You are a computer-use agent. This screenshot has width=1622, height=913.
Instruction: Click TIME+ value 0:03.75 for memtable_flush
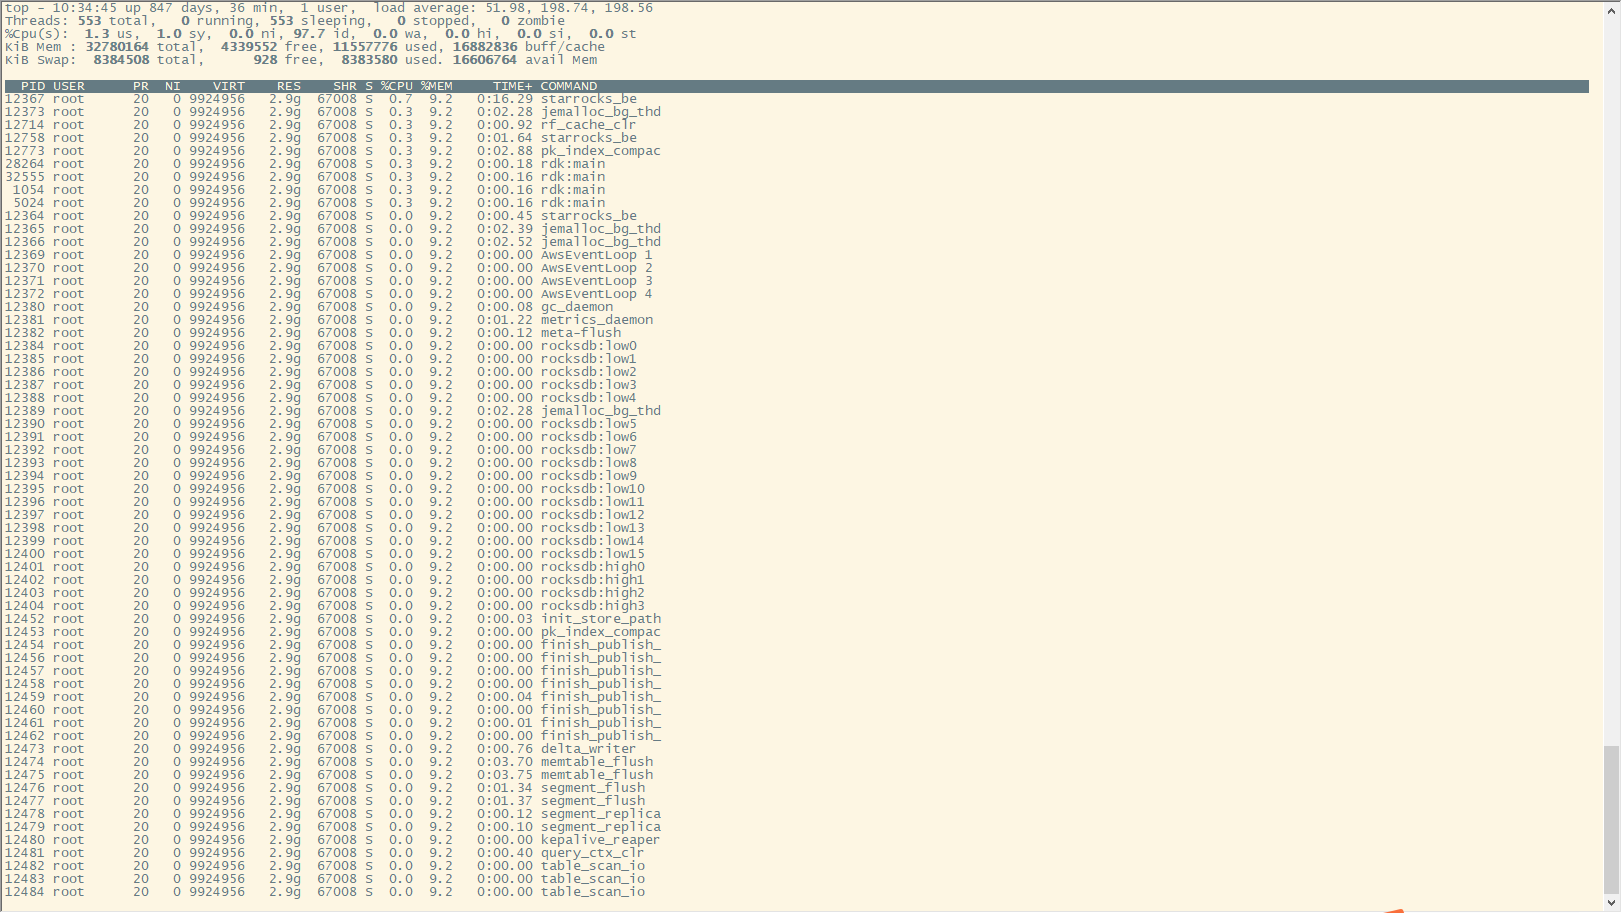click(505, 775)
